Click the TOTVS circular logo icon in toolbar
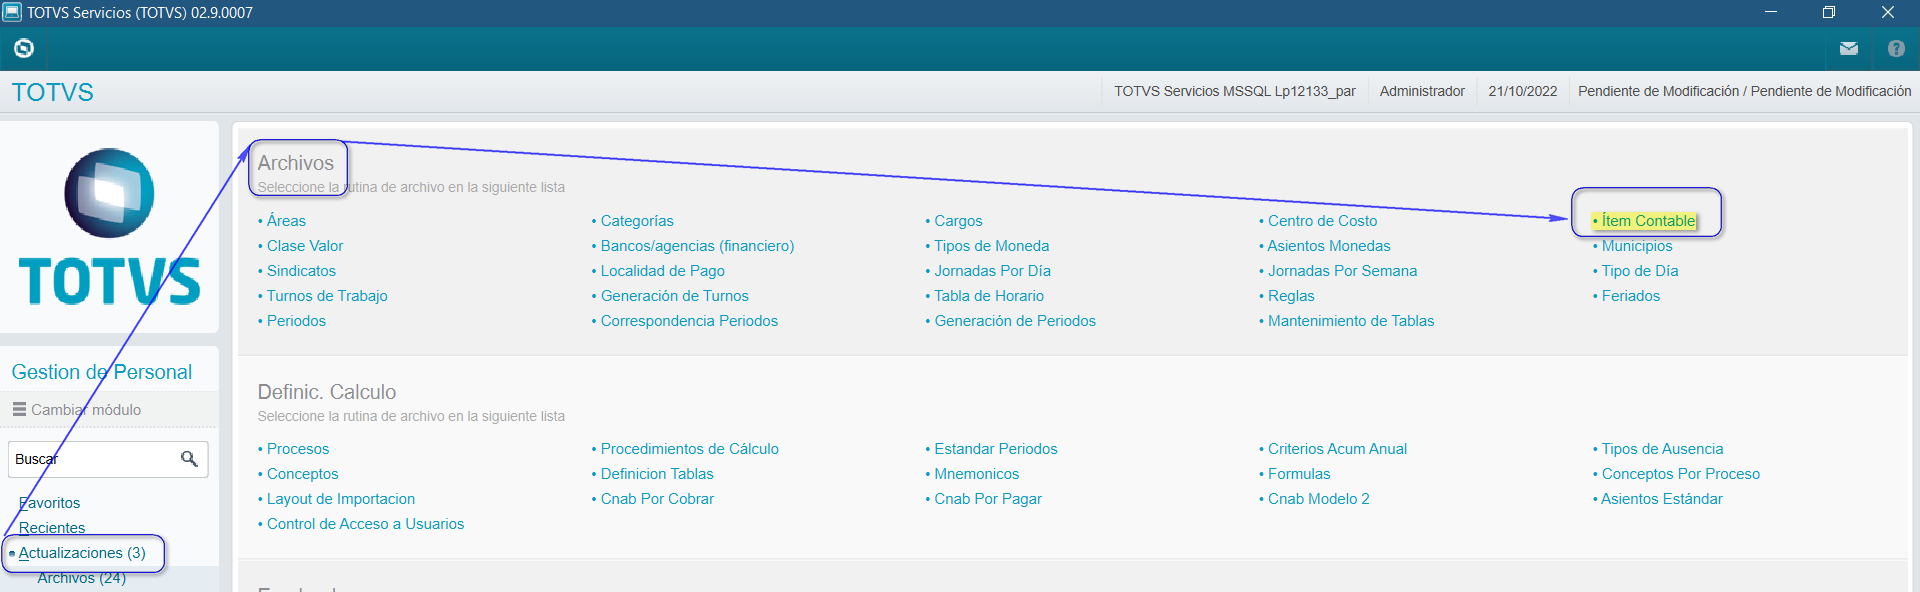This screenshot has height=592, width=1920. pyautogui.click(x=24, y=48)
